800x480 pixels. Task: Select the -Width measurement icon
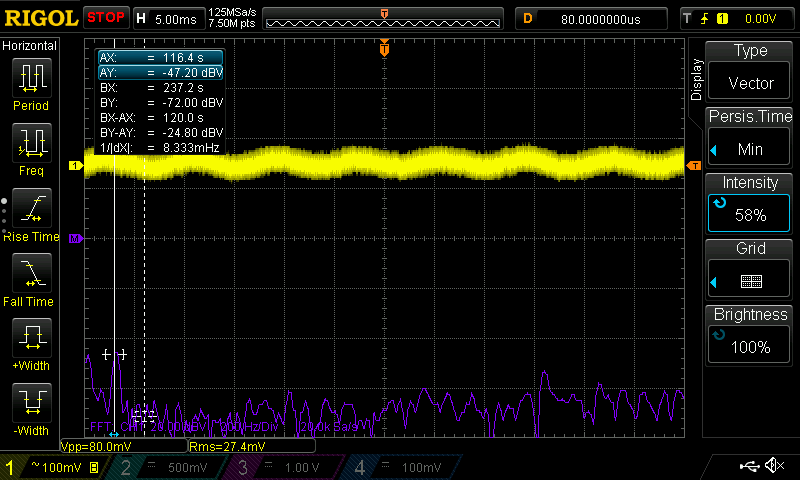[31, 403]
